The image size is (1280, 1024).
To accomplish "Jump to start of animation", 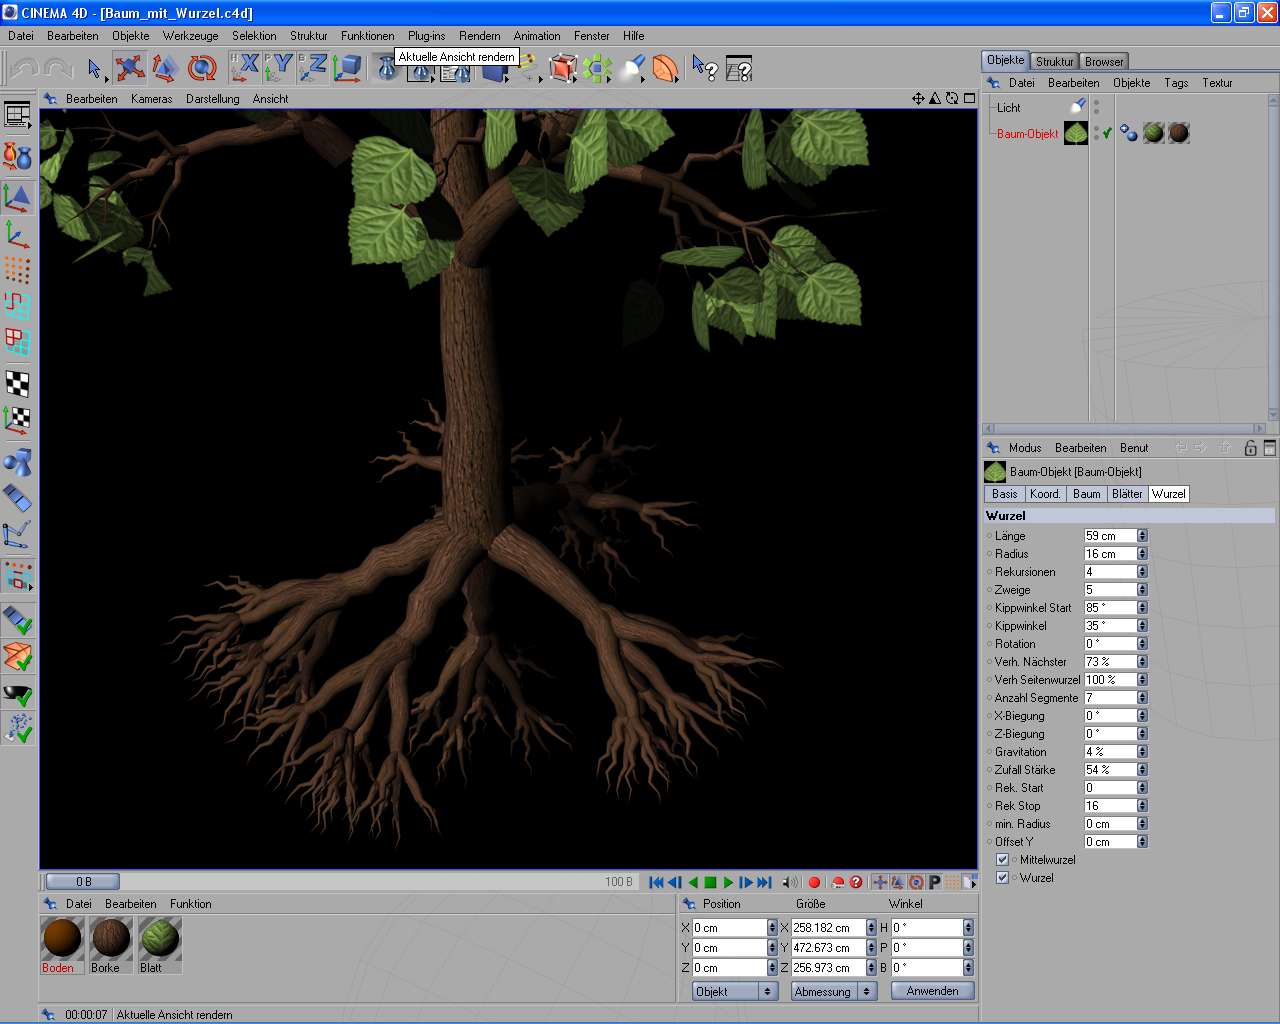I will point(656,882).
